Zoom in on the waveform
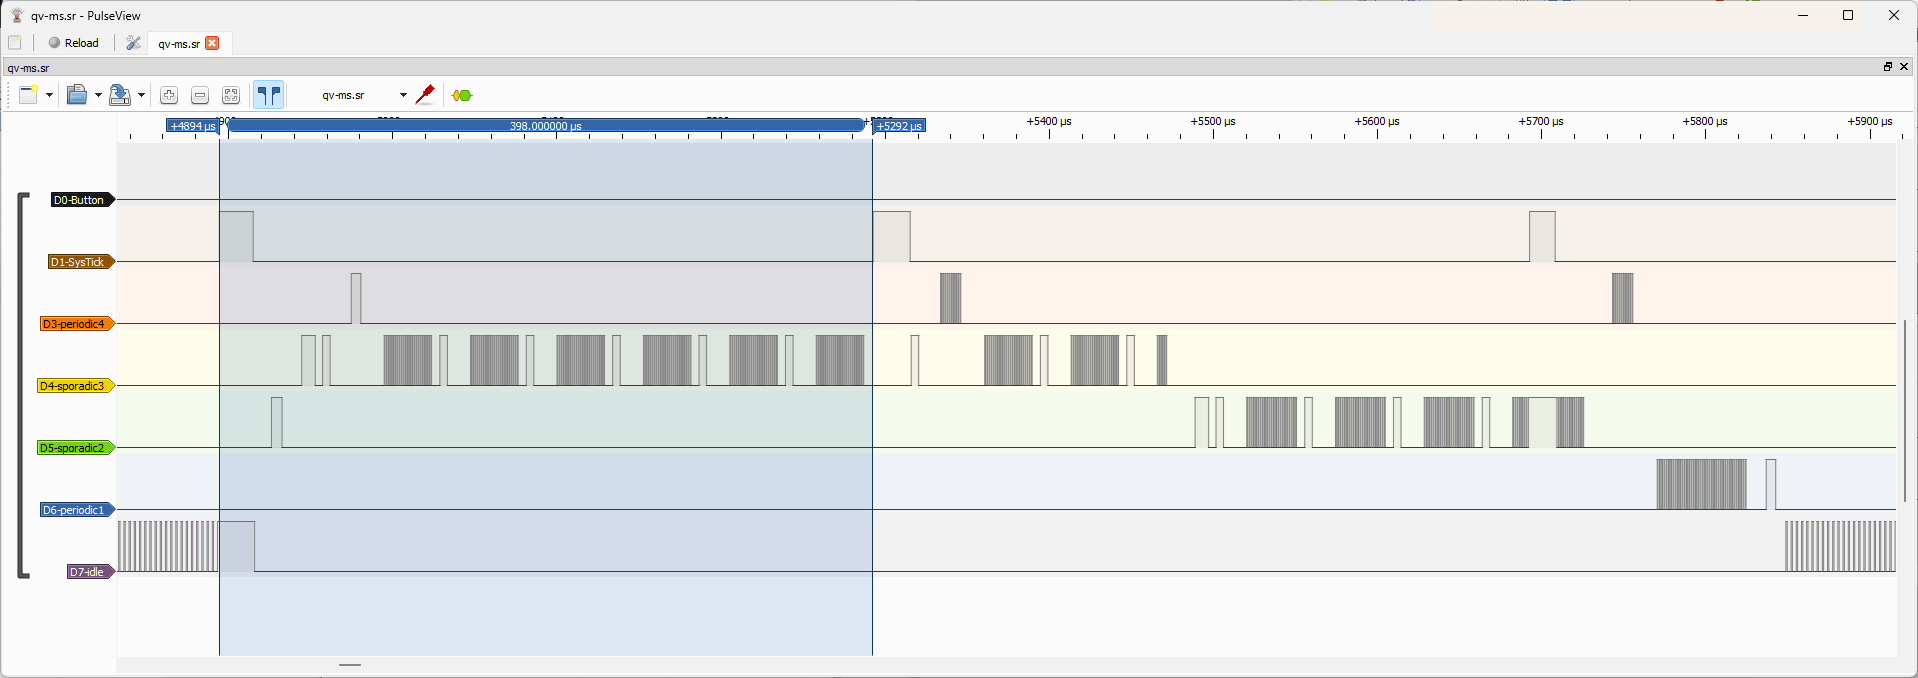The width and height of the screenshot is (1918, 678). click(x=169, y=95)
